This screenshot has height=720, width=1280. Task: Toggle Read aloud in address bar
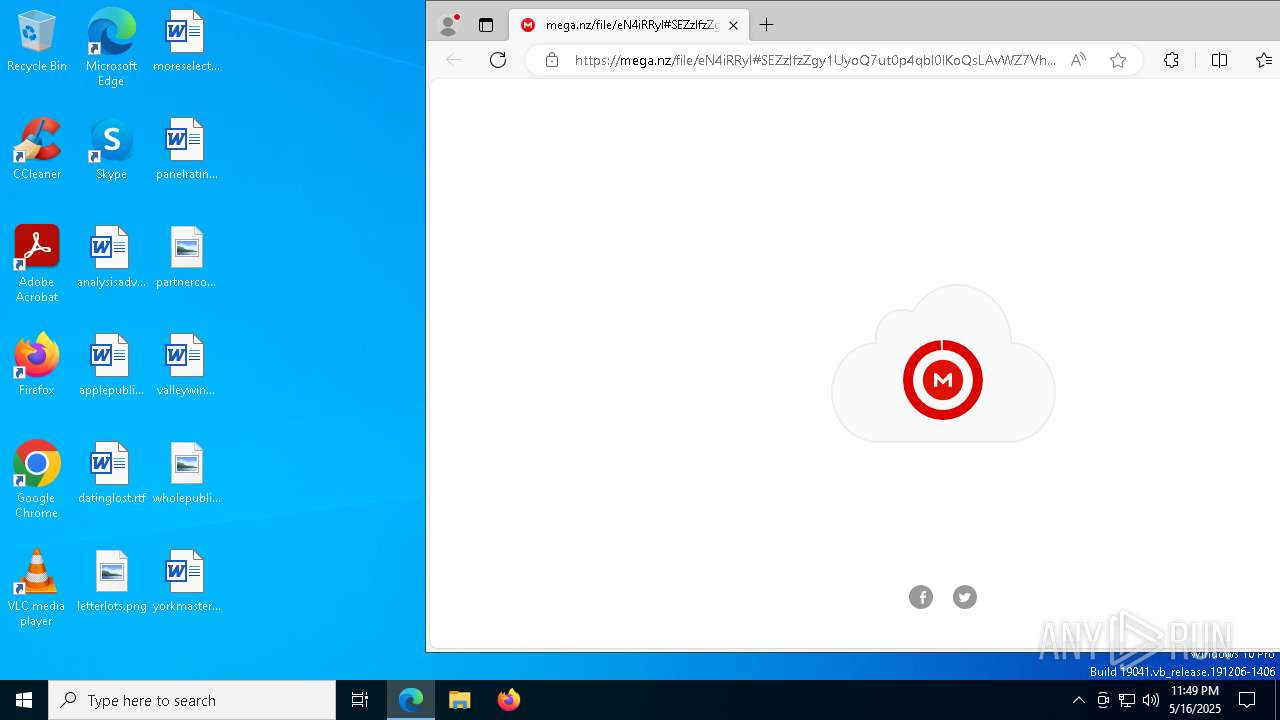pos(1078,60)
